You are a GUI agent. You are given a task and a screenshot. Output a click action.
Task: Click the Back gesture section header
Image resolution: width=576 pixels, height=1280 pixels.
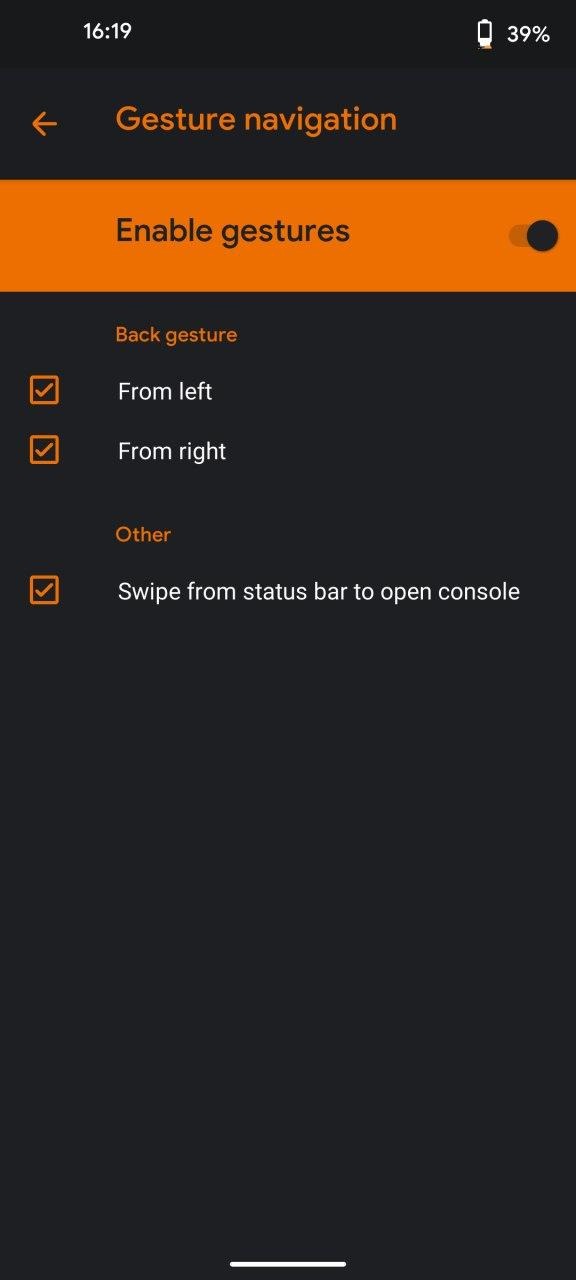176,335
